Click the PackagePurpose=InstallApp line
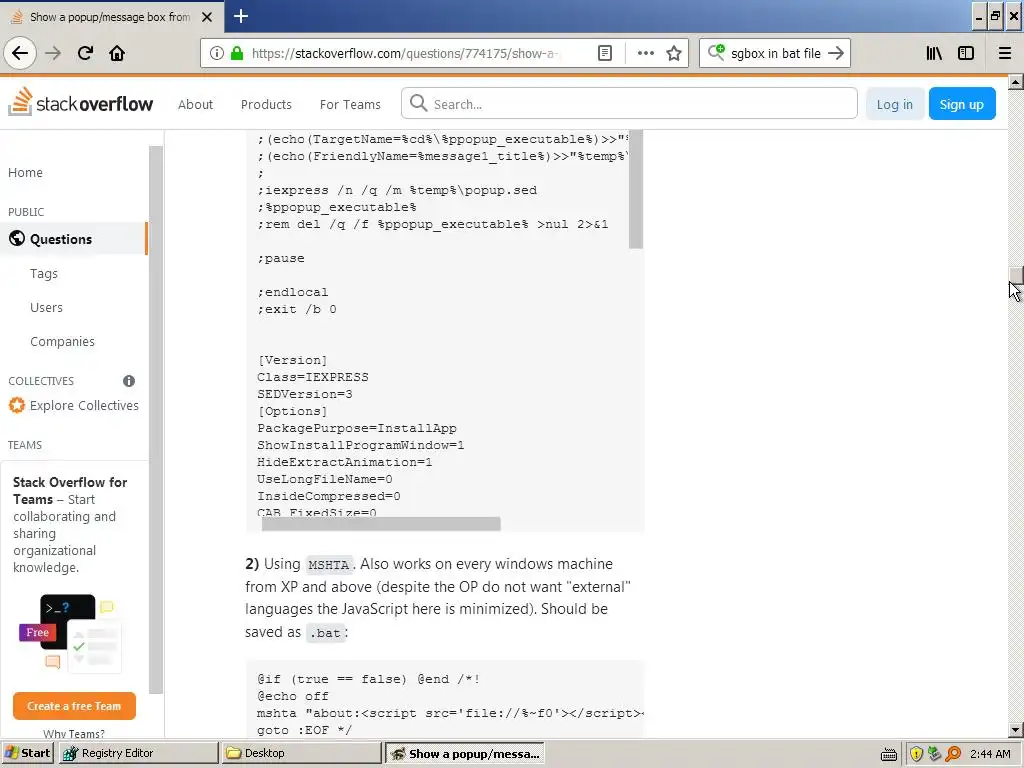The image size is (1024, 768). click(x=357, y=428)
